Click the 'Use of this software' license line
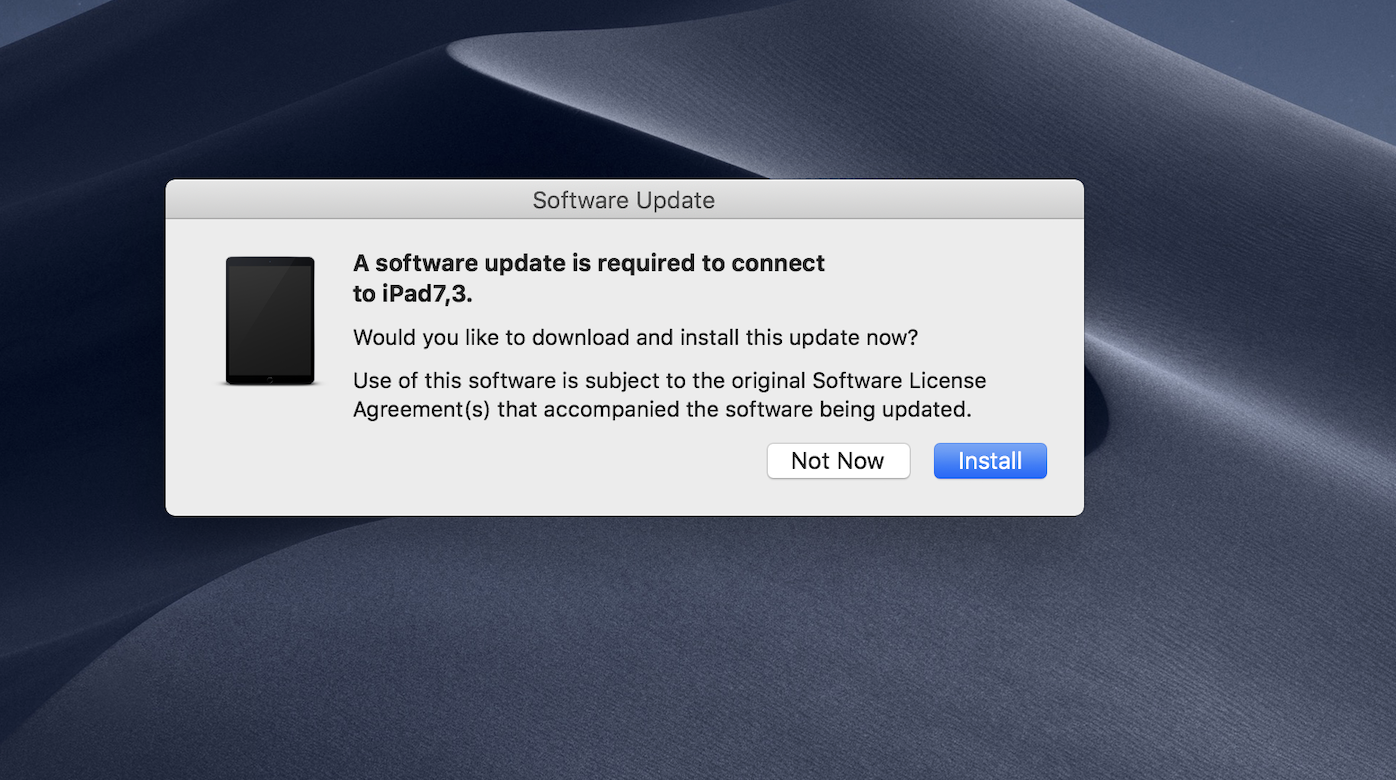 click(x=670, y=381)
